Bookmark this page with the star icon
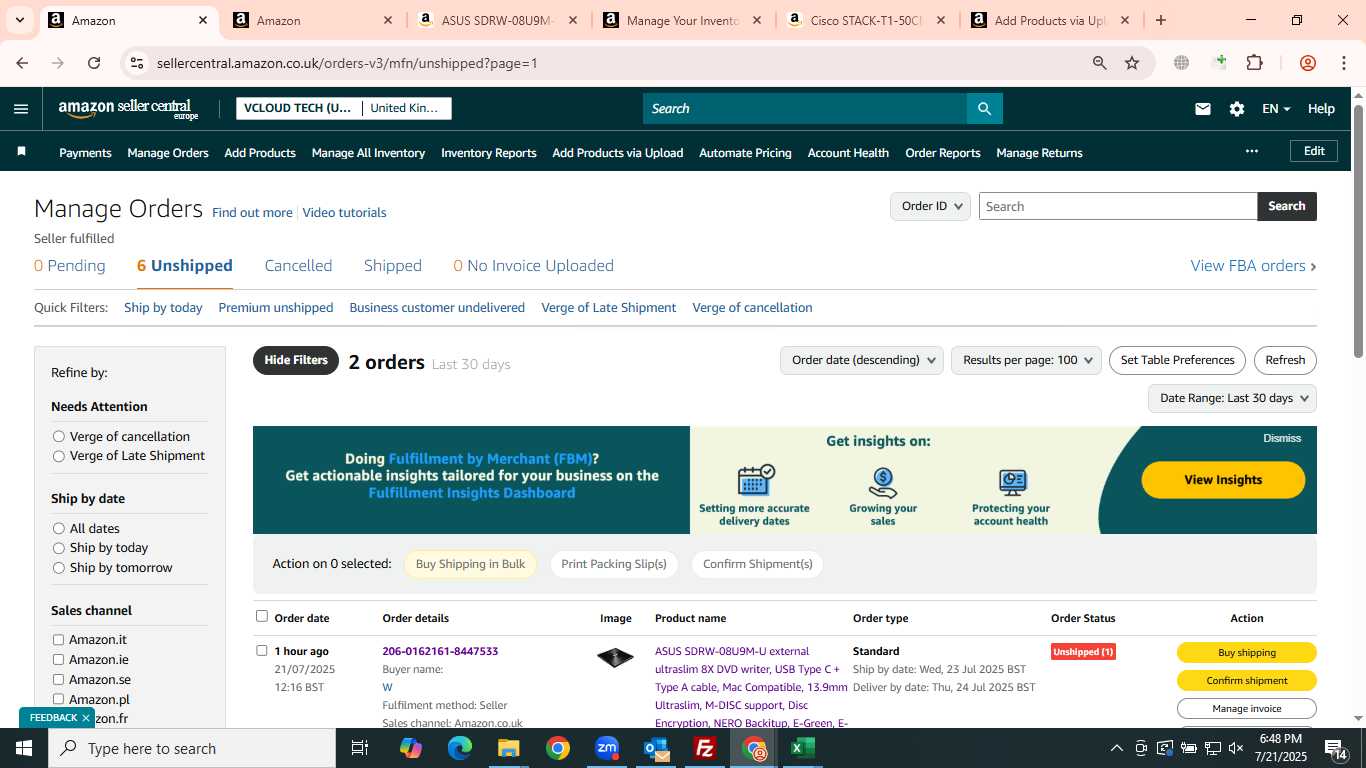This screenshot has height=768, width=1366. coord(1132,63)
